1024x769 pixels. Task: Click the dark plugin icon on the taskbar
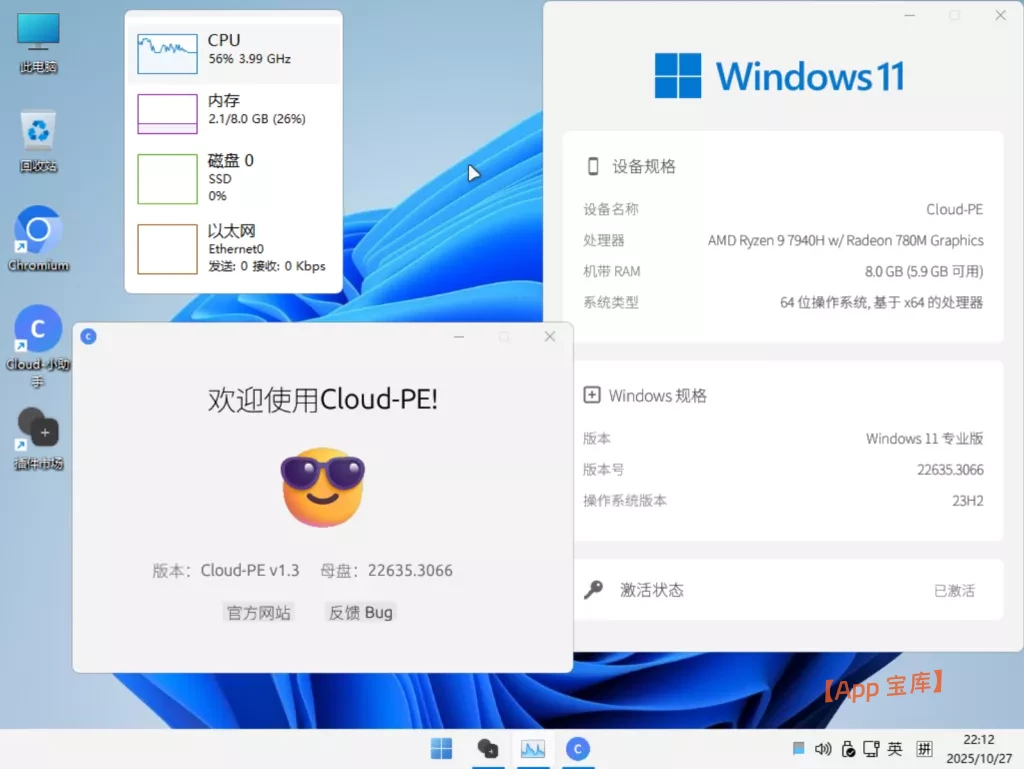point(487,748)
